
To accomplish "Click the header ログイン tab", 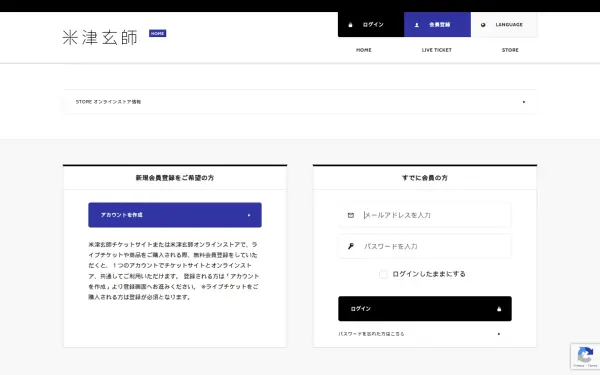I will (371, 25).
